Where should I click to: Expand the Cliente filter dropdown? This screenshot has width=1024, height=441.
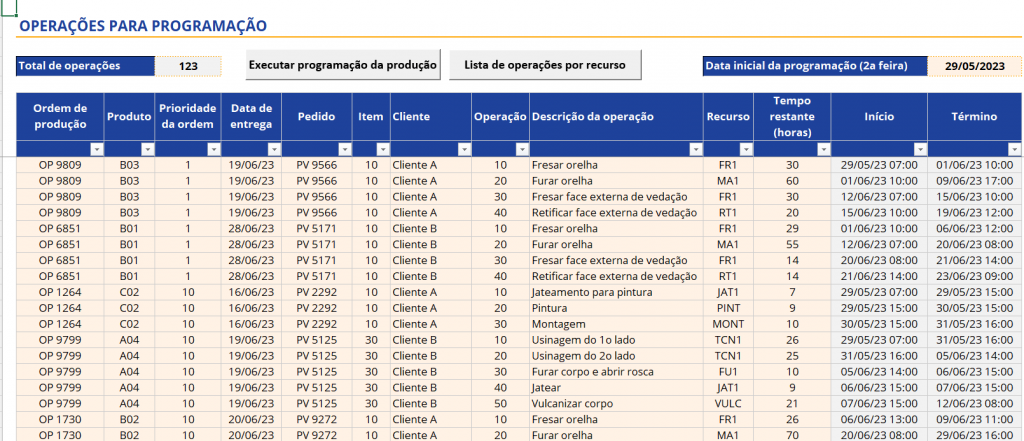pos(464,149)
